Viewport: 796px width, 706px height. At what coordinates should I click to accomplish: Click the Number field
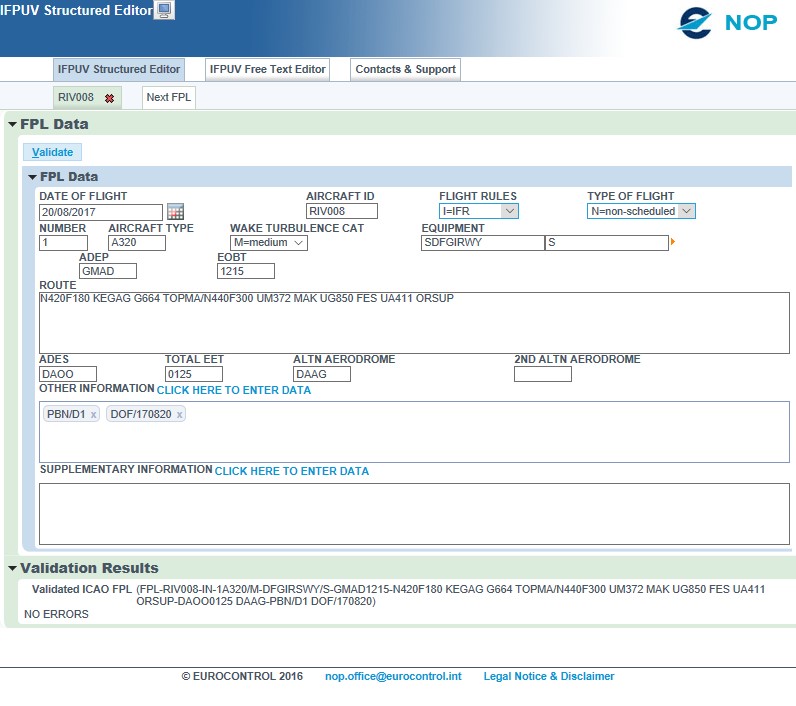63,243
